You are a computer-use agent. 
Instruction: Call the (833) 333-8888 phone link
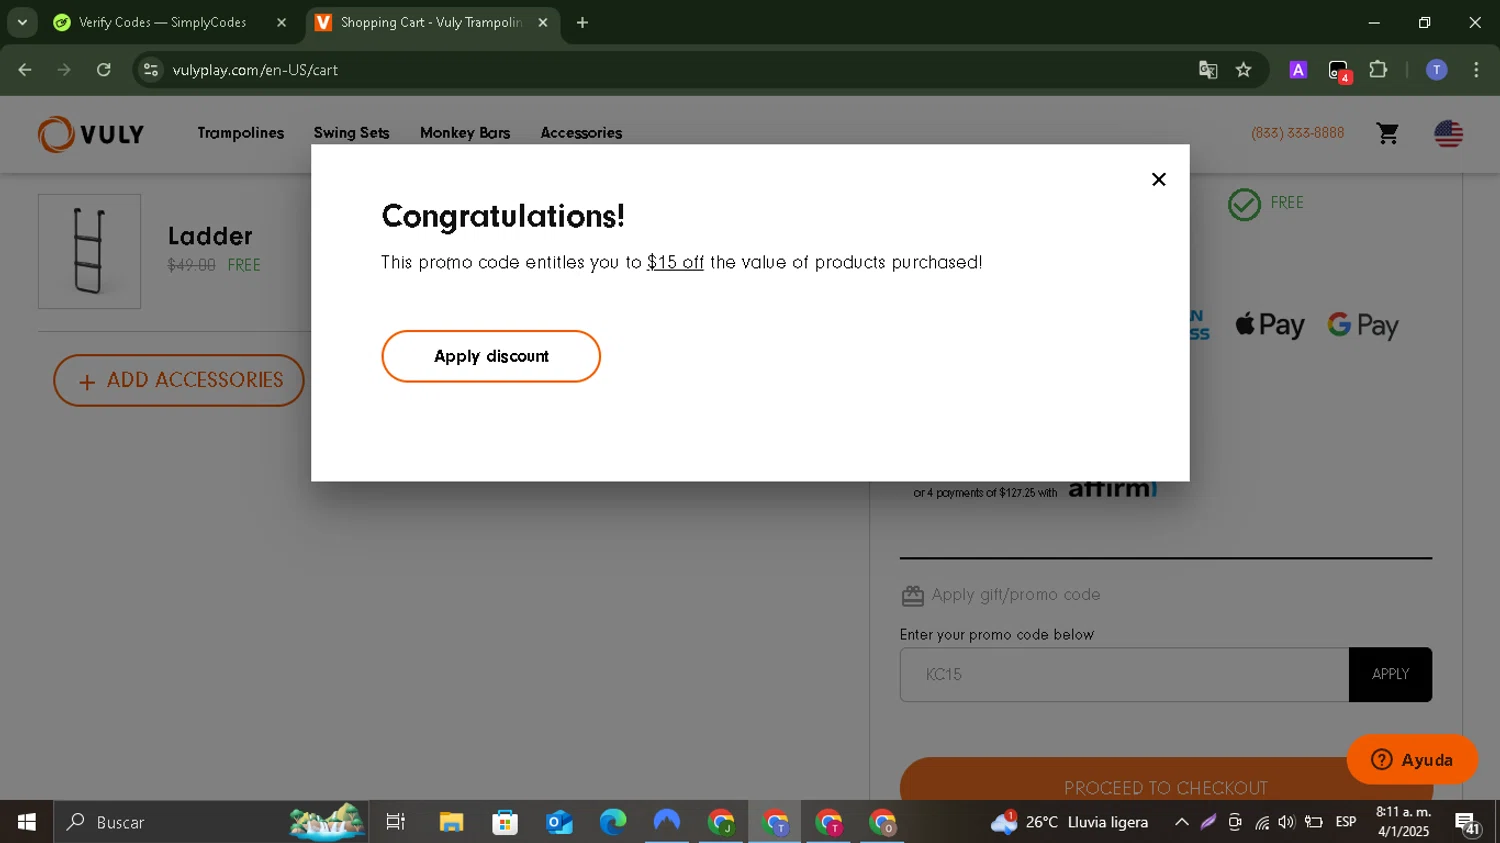1297,133
